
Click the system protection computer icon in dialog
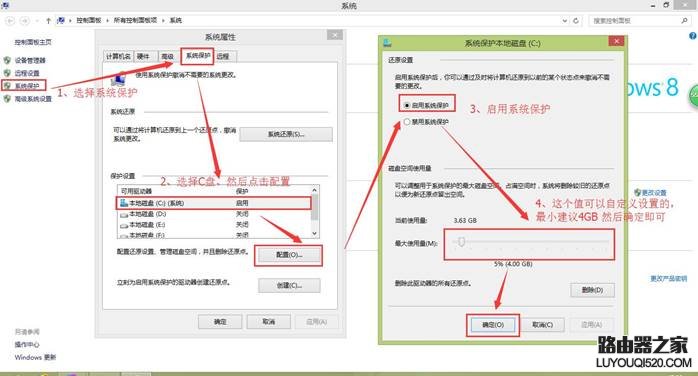pos(118,79)
